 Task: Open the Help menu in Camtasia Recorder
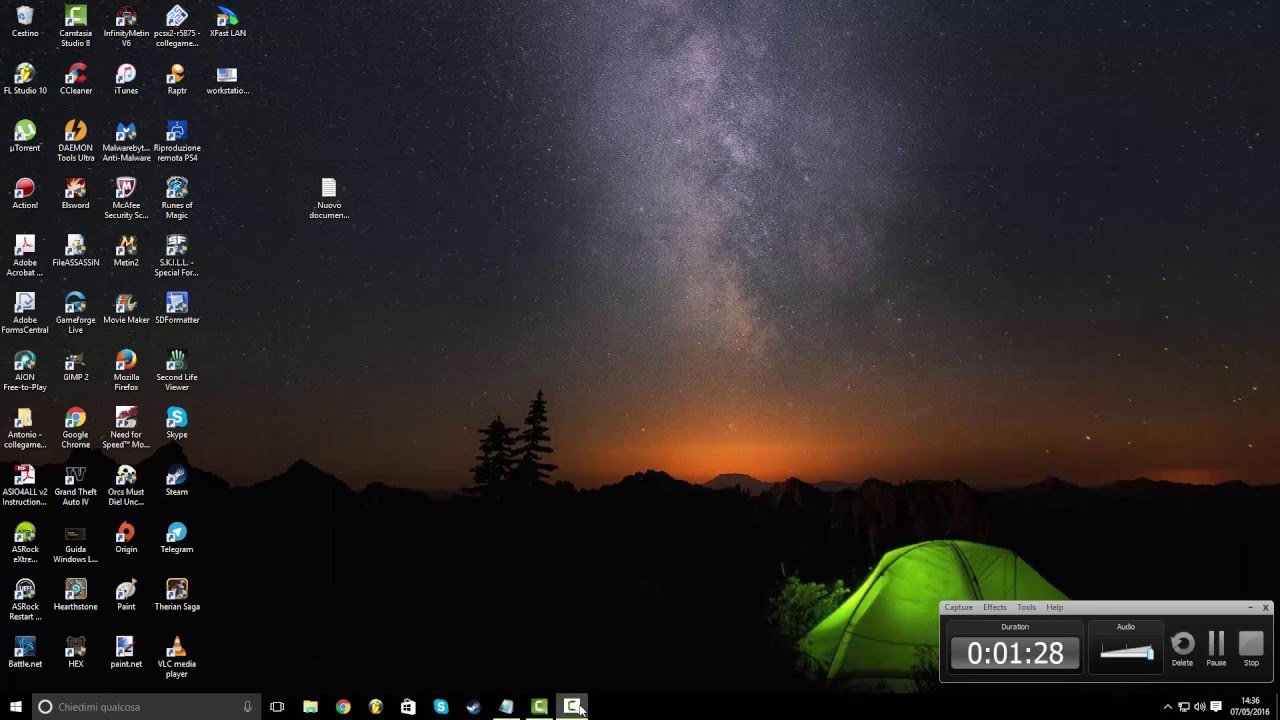tap(1055, 607)
